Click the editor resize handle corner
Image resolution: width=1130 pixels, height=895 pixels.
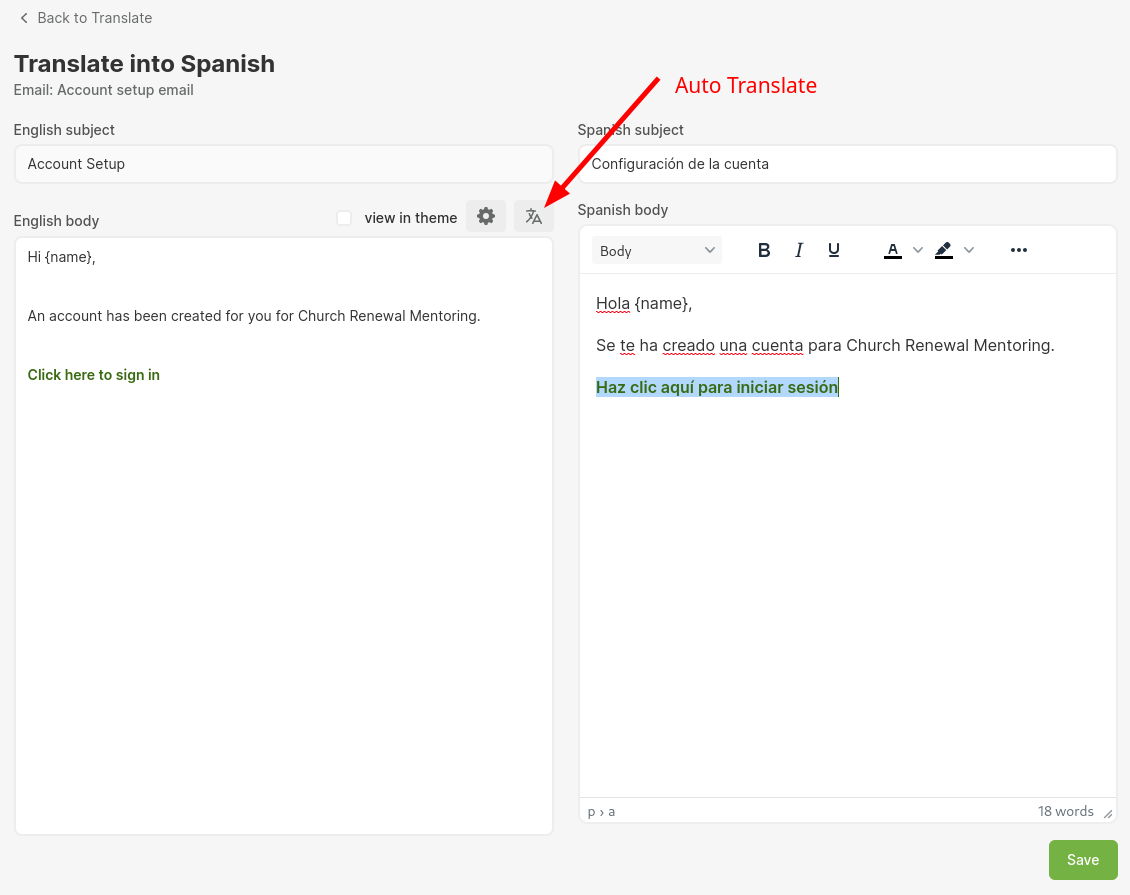click(x=1107, y=813)
